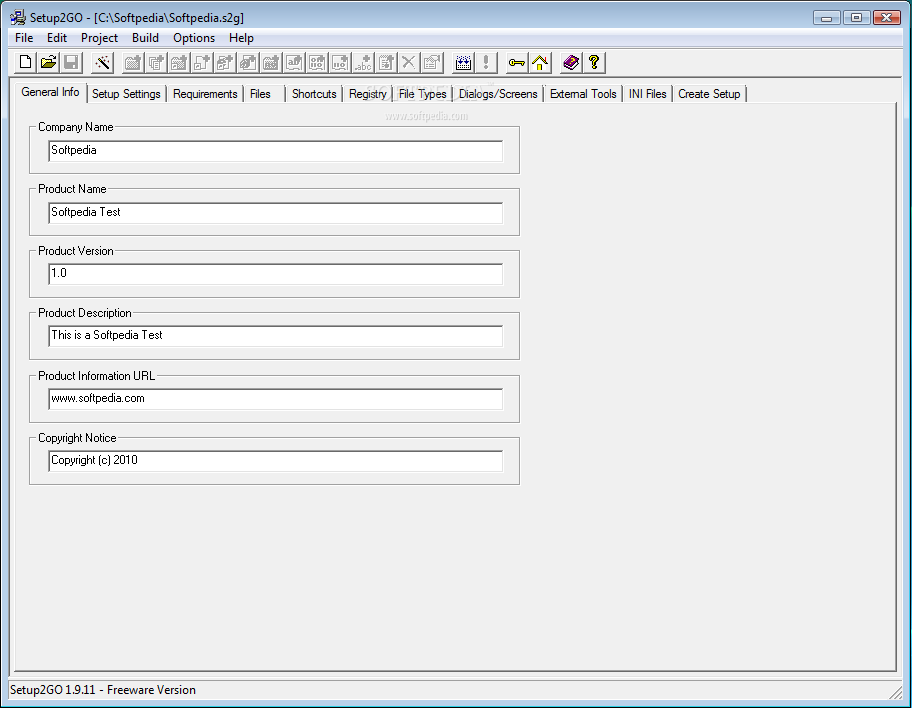Open the Options menu
Screen dimensions: 912x708
coord(194,38)
